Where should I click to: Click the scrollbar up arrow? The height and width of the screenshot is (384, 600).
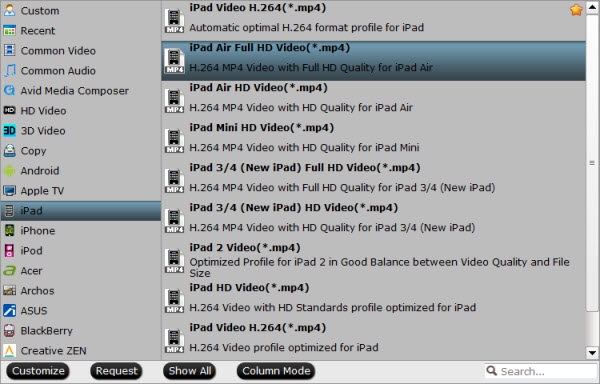coord(592,7)
